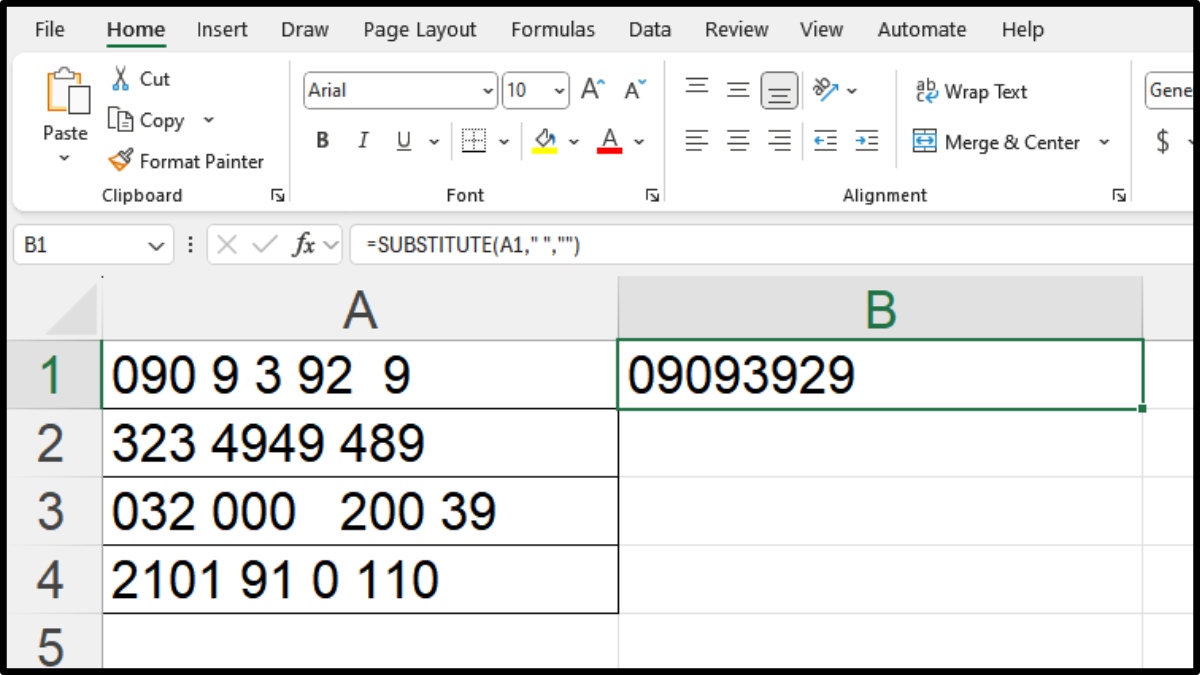Click the Increase Font Size icon
Image resolution: width=1200 pixels, height=675 pixels.
tap(591, 88)
